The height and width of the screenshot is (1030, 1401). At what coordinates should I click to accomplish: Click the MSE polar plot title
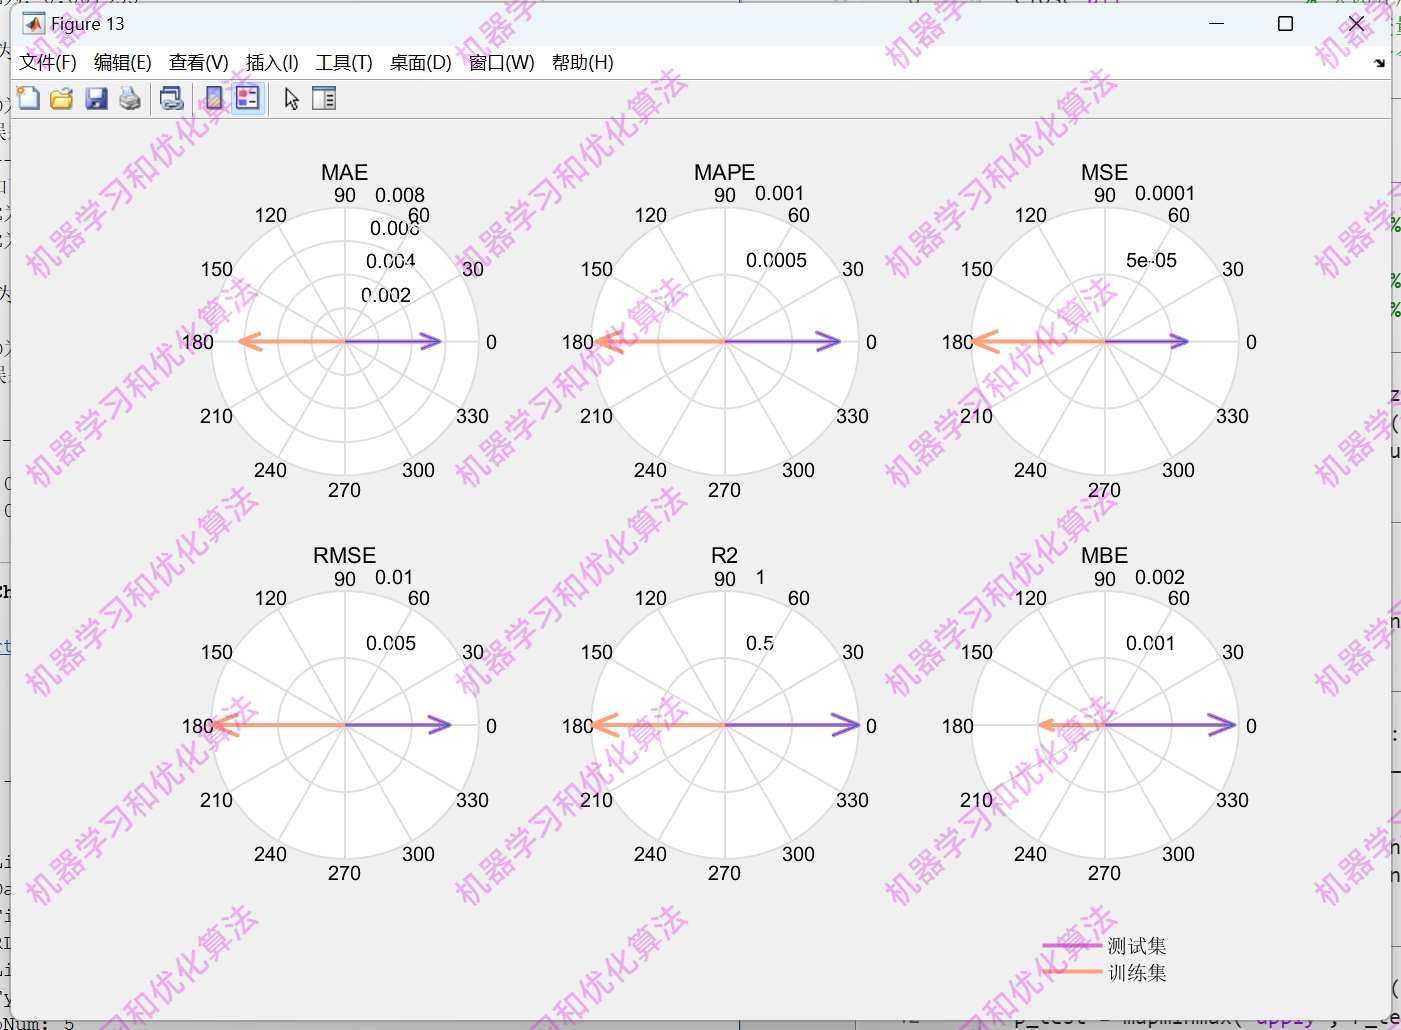[1104, 172]
